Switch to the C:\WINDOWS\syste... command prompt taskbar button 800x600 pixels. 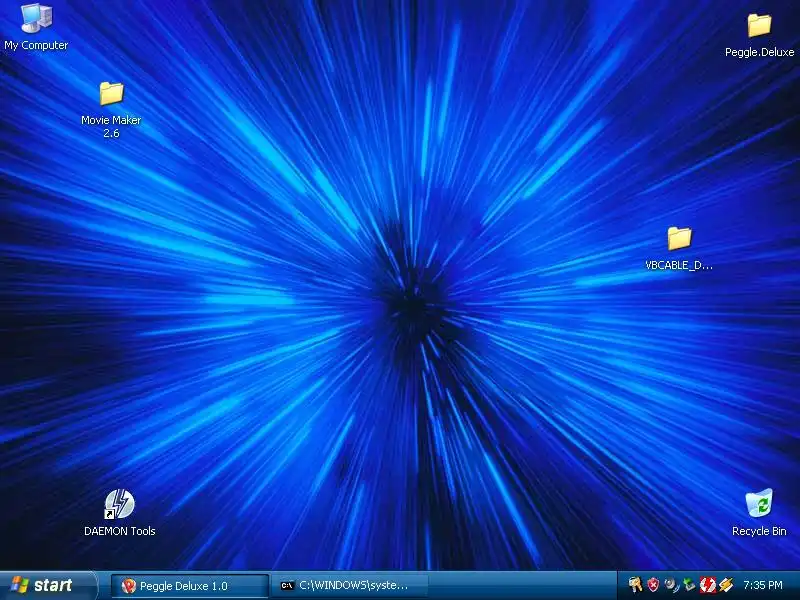click(349, 586)
